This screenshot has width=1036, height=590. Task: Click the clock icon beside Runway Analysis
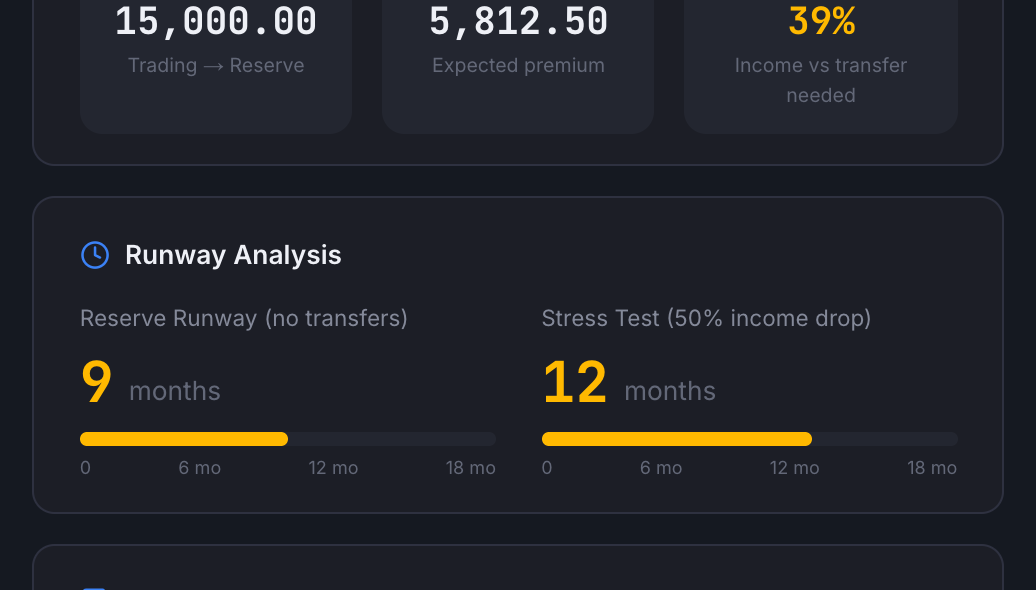pyautogui.click(x=94, y=255)
